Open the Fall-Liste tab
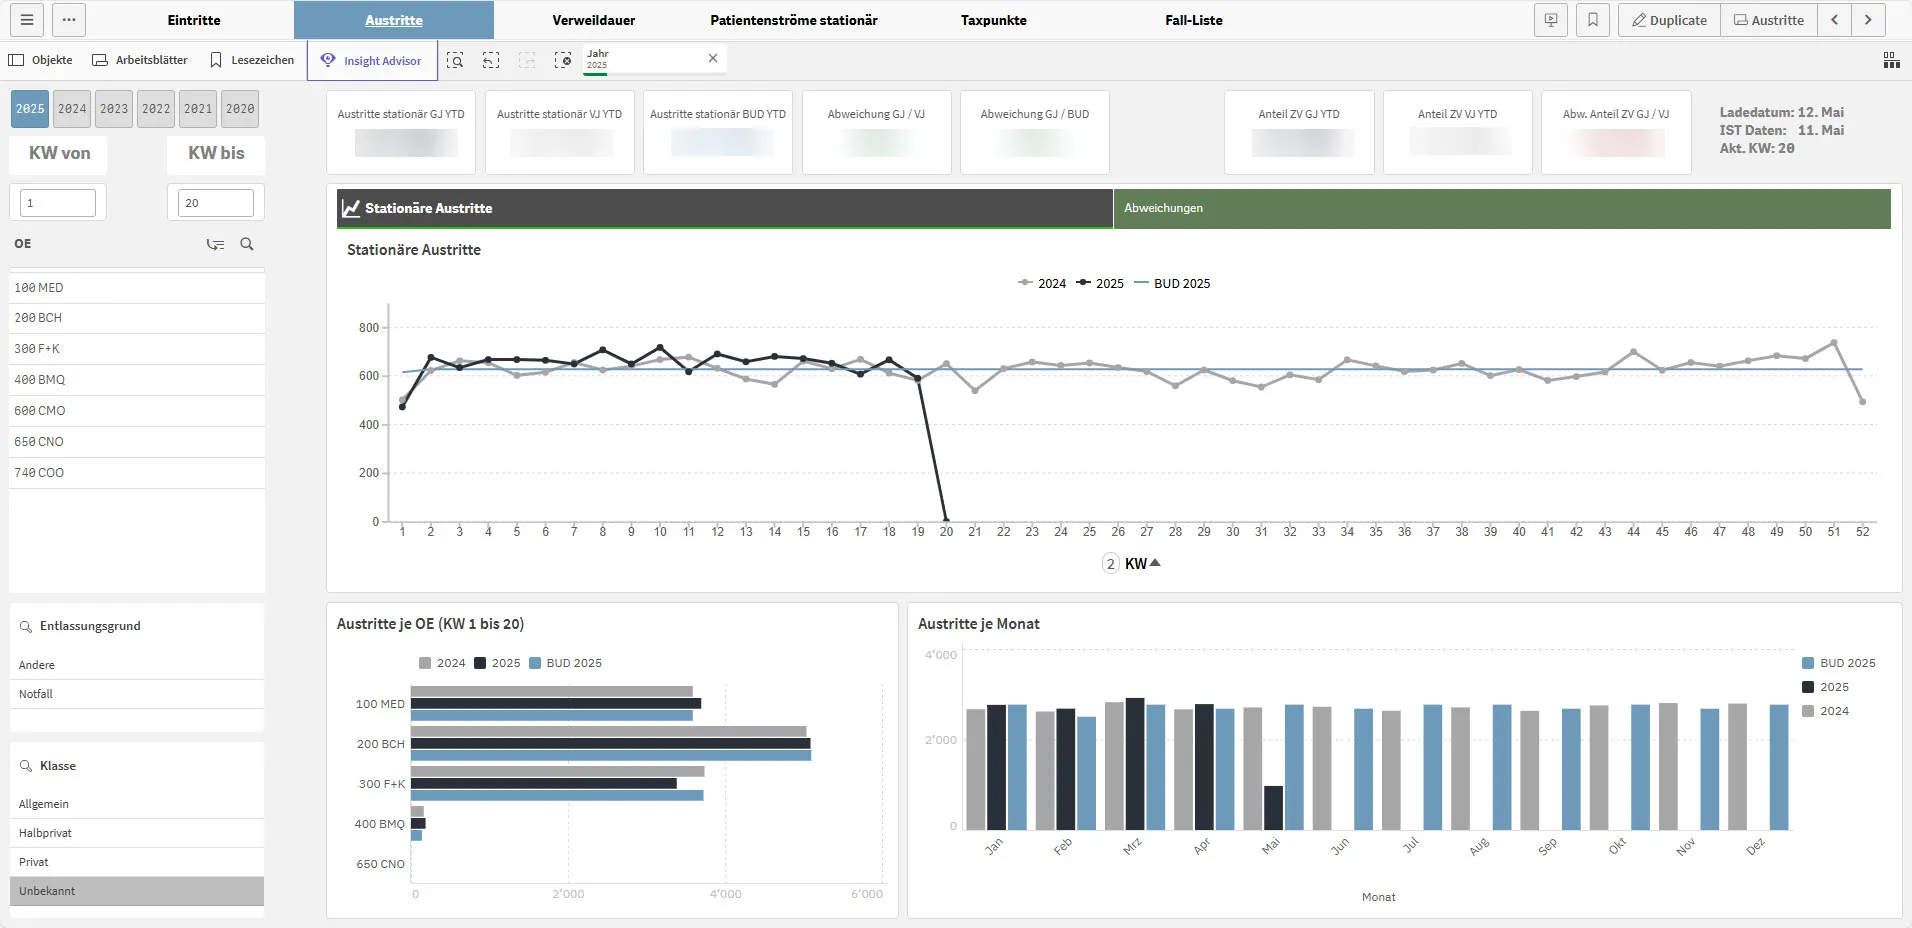Viewport: 1912px width, 928px height. tap(1194, 20)
